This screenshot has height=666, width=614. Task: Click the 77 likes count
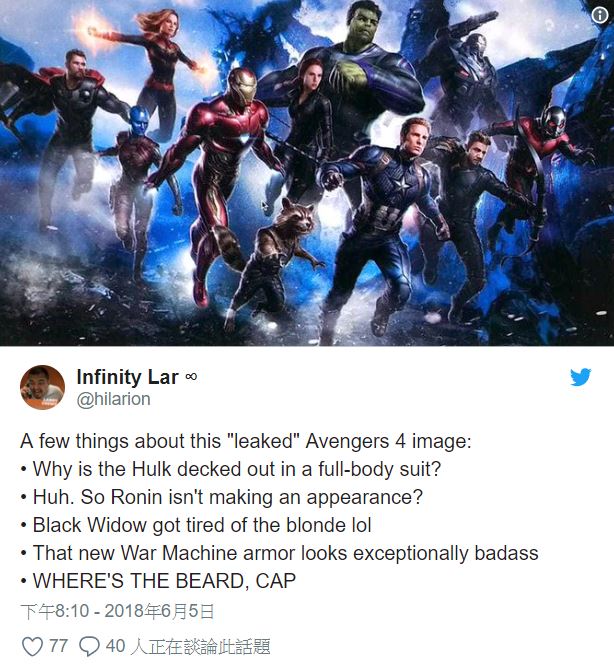(58, 646)
